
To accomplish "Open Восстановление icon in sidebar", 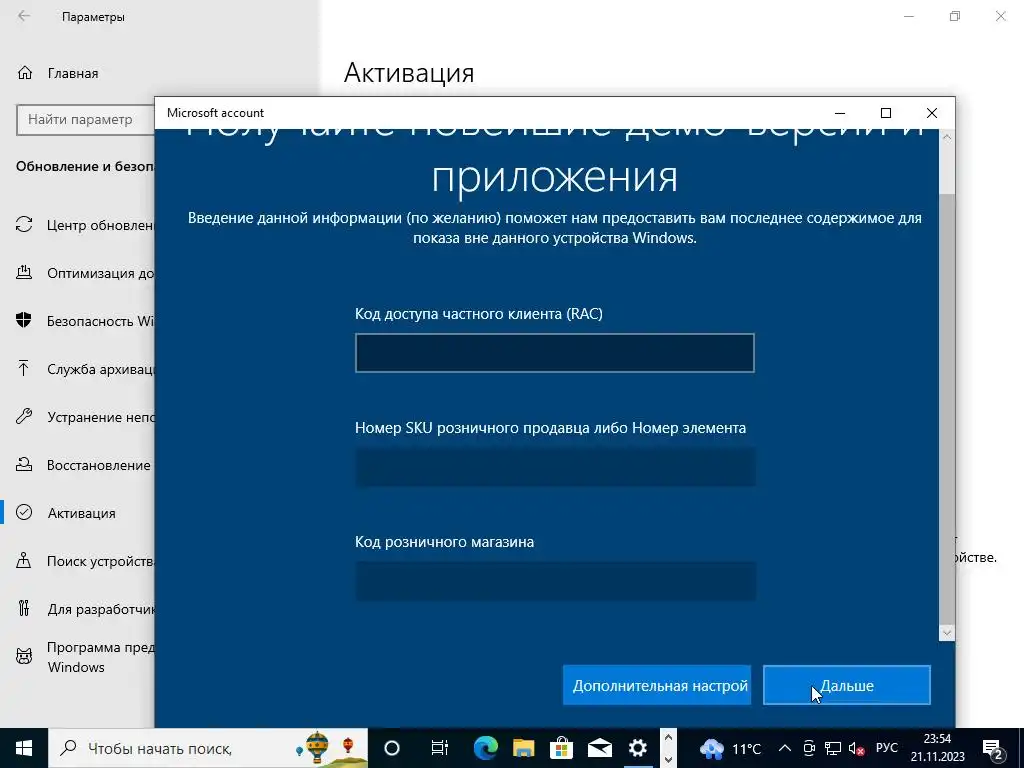I will coord(24,464).
